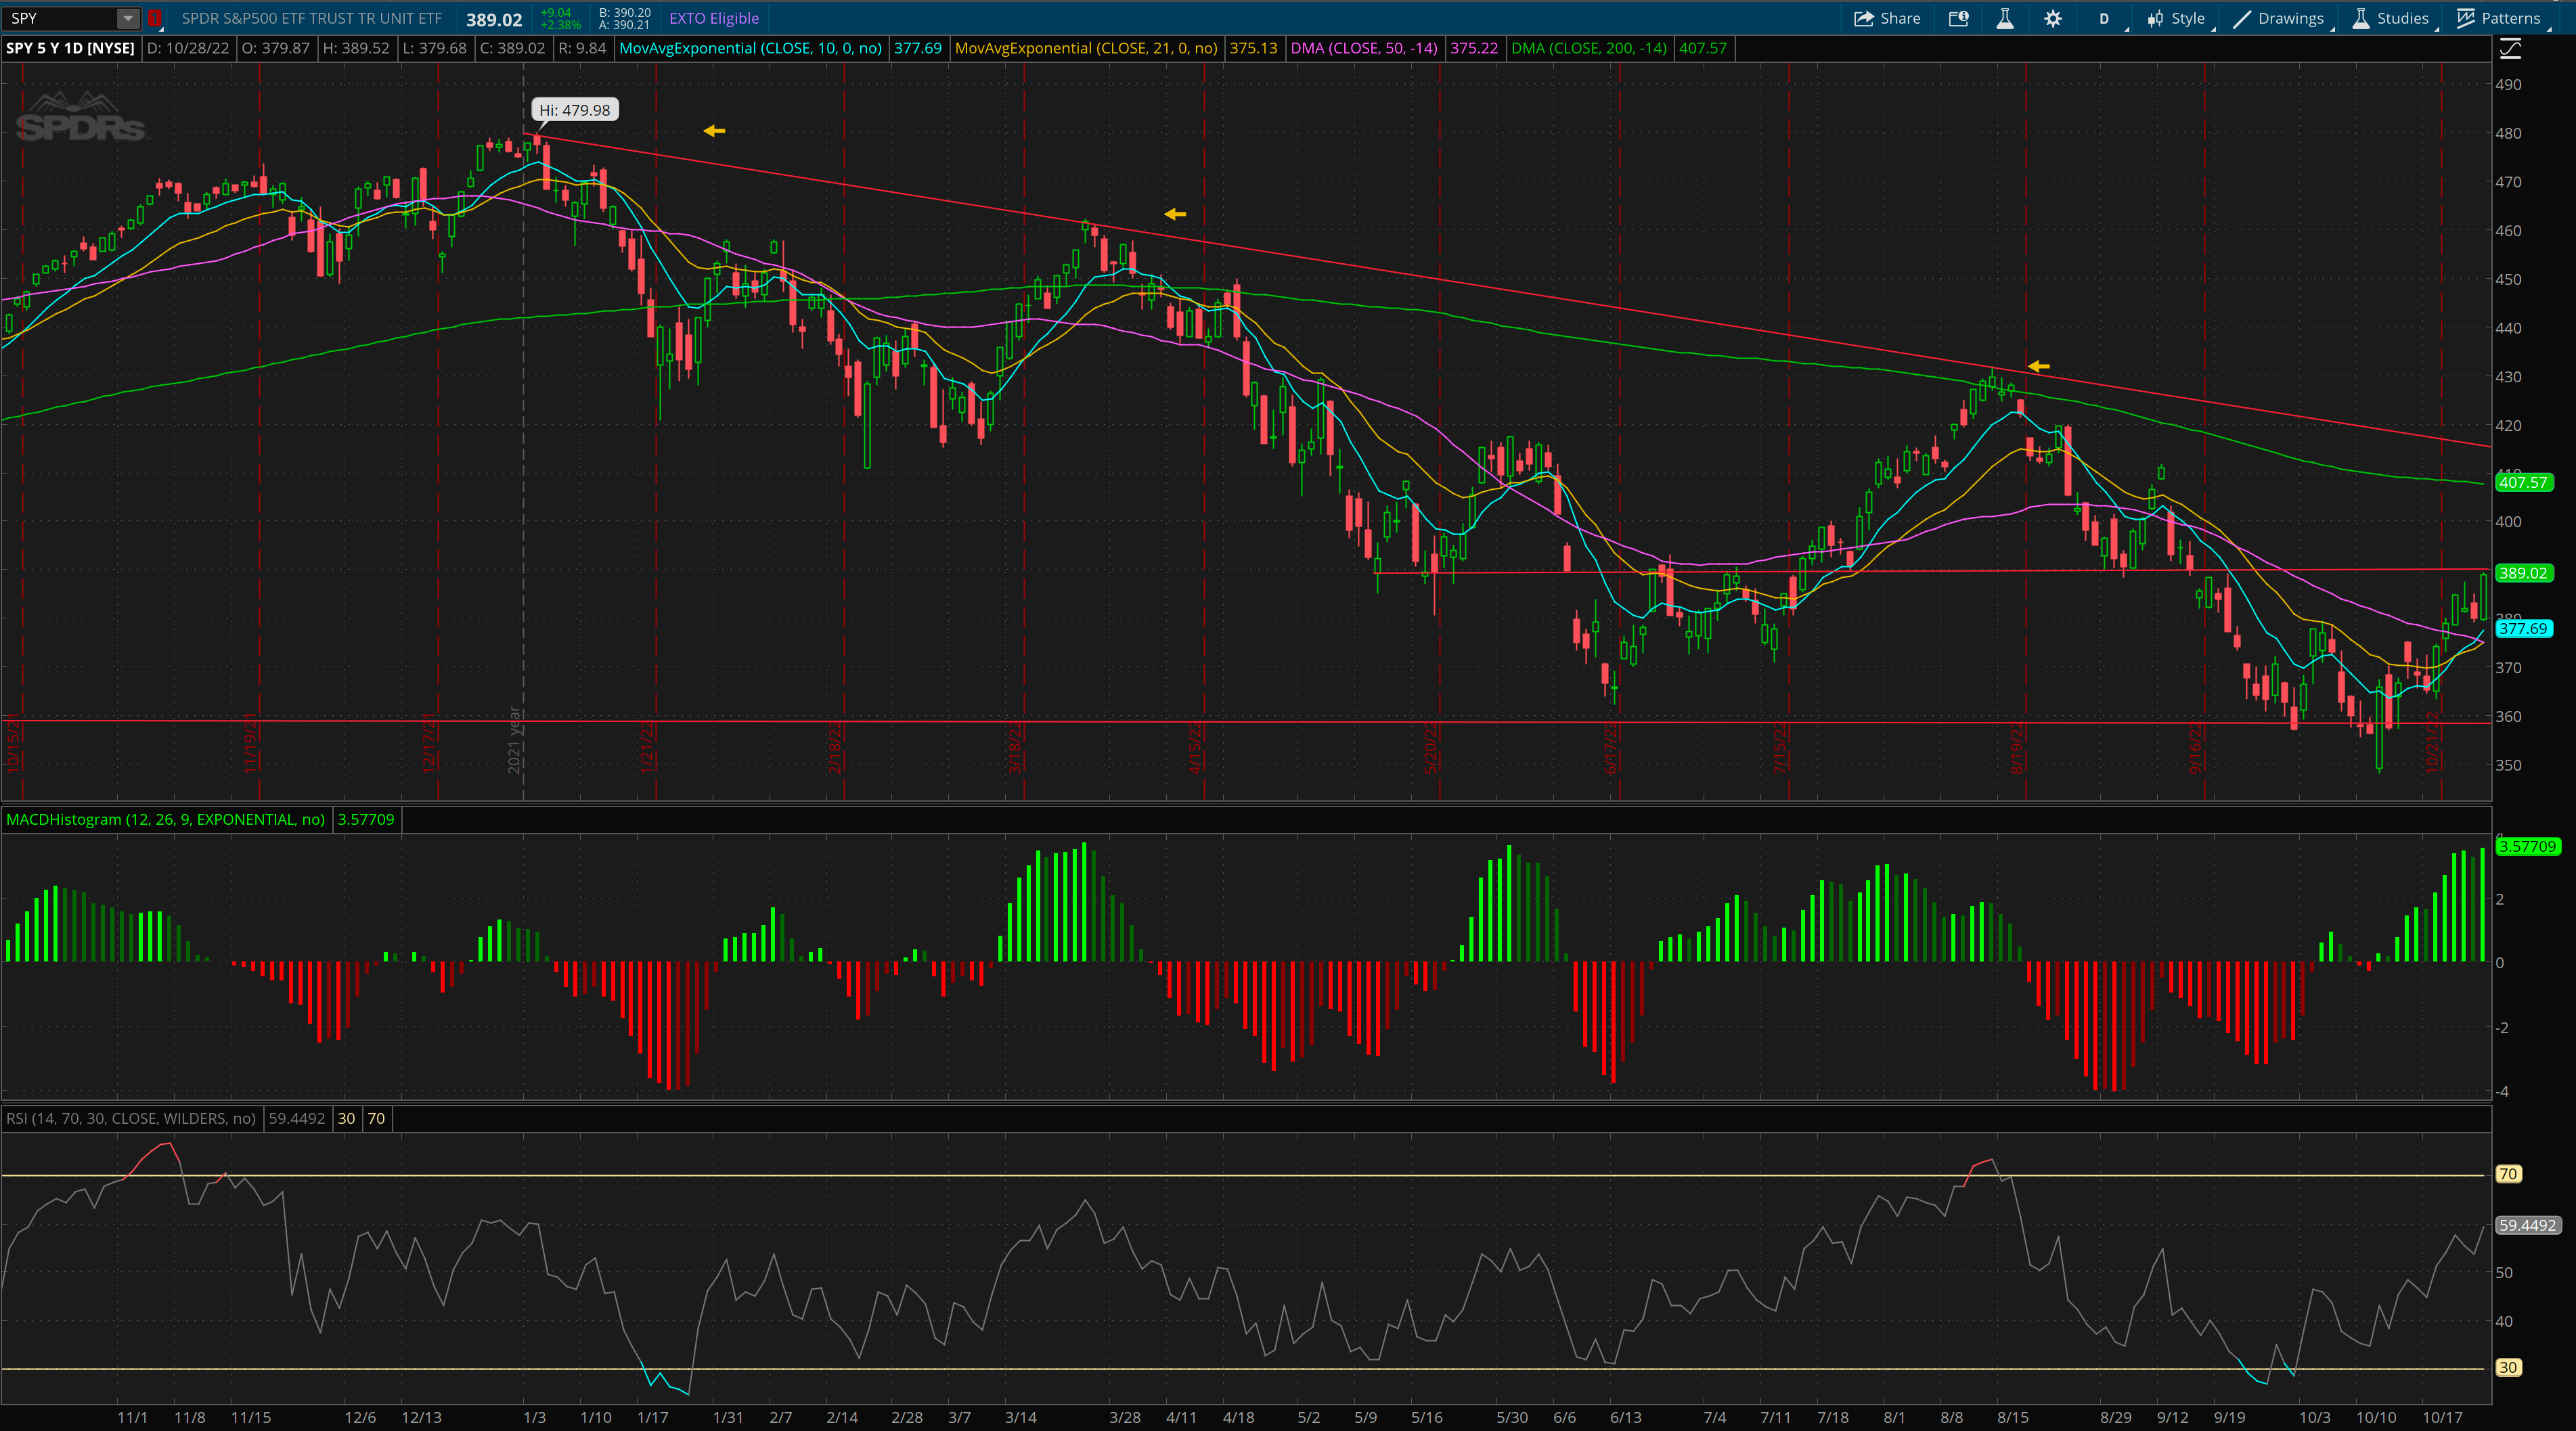Open the symbol info card icon
2576x1431 pixels.
pyautogui.click(x=1958, y=18)
